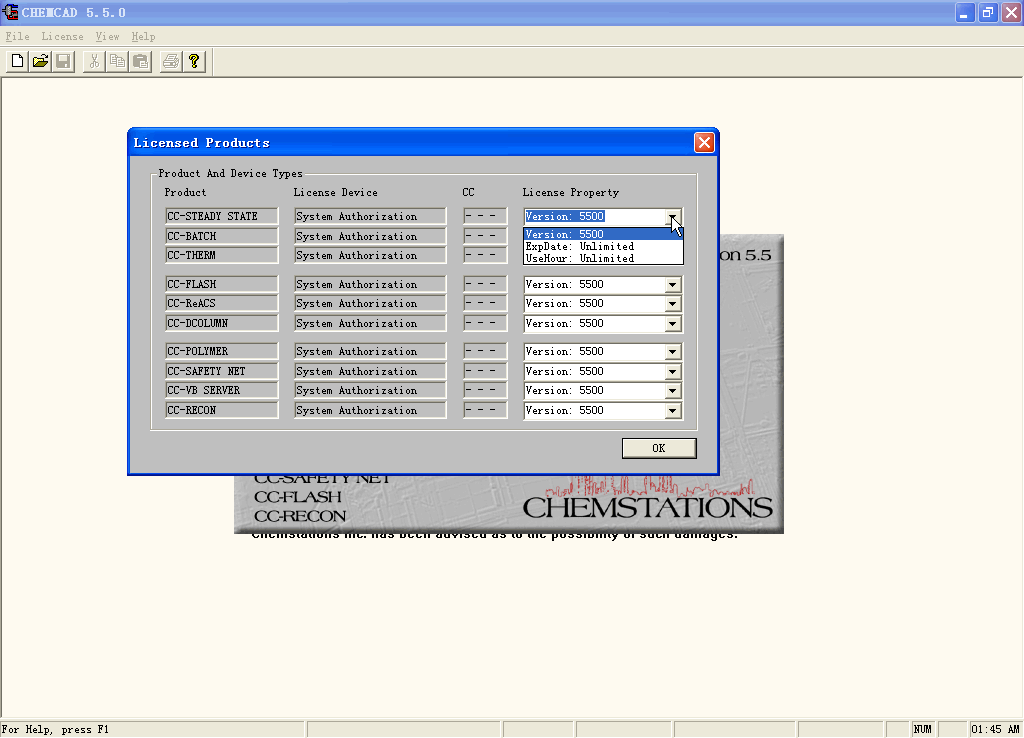Image resolution: width=1024 pixels, height=738 pixels.
Task: Click the CC-POLYMER product field
Action: tap(221, 351)
